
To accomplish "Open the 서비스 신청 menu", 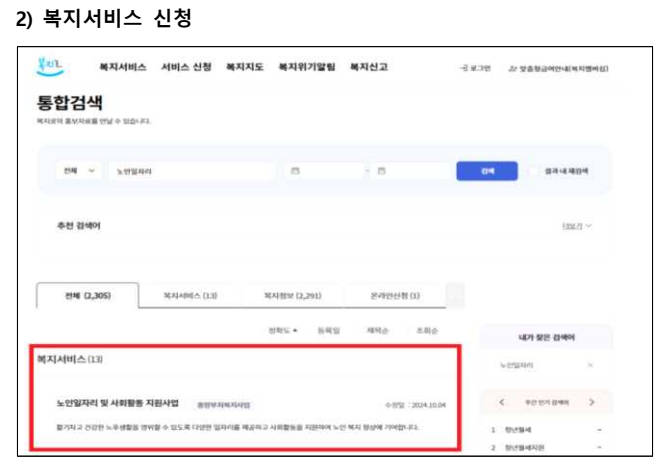I will [186, 67].
